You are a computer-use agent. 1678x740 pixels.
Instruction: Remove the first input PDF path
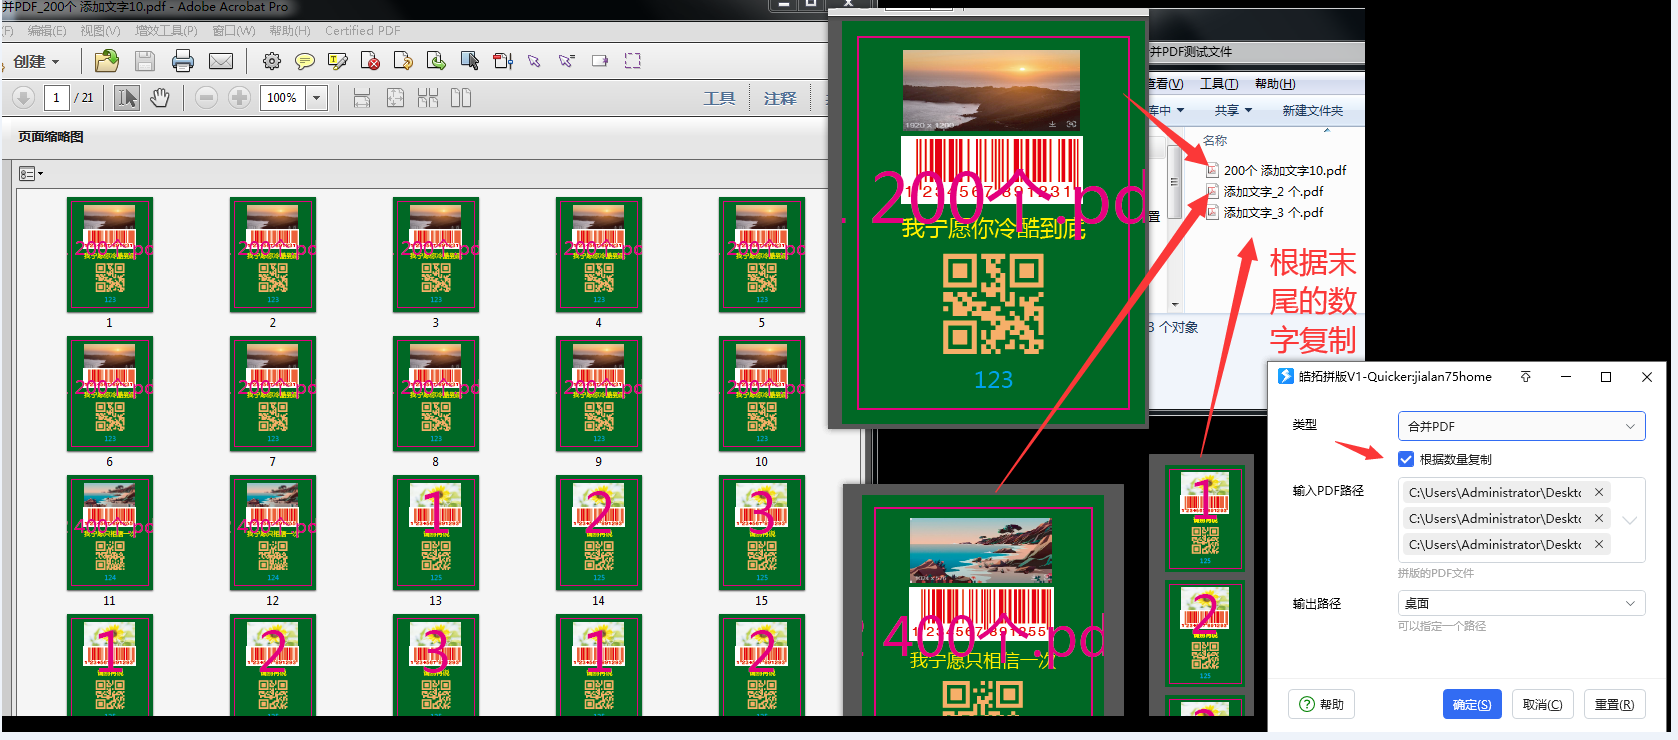click(1599, 492)
